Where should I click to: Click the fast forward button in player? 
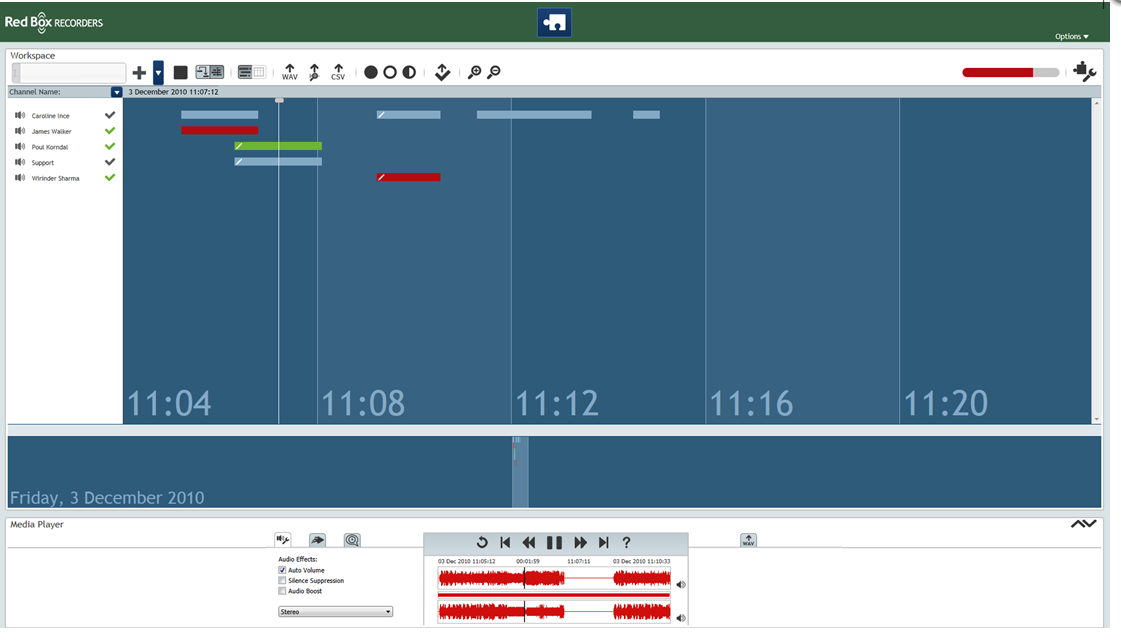point(580,543)
